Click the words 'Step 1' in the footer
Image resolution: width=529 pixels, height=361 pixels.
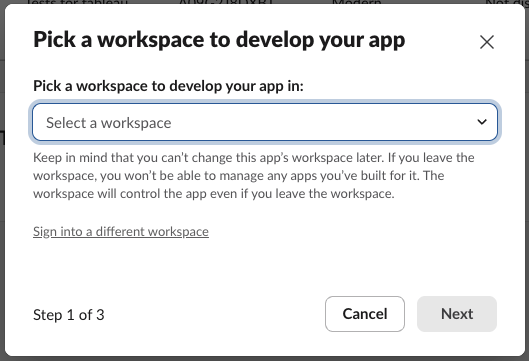(53, 315)
